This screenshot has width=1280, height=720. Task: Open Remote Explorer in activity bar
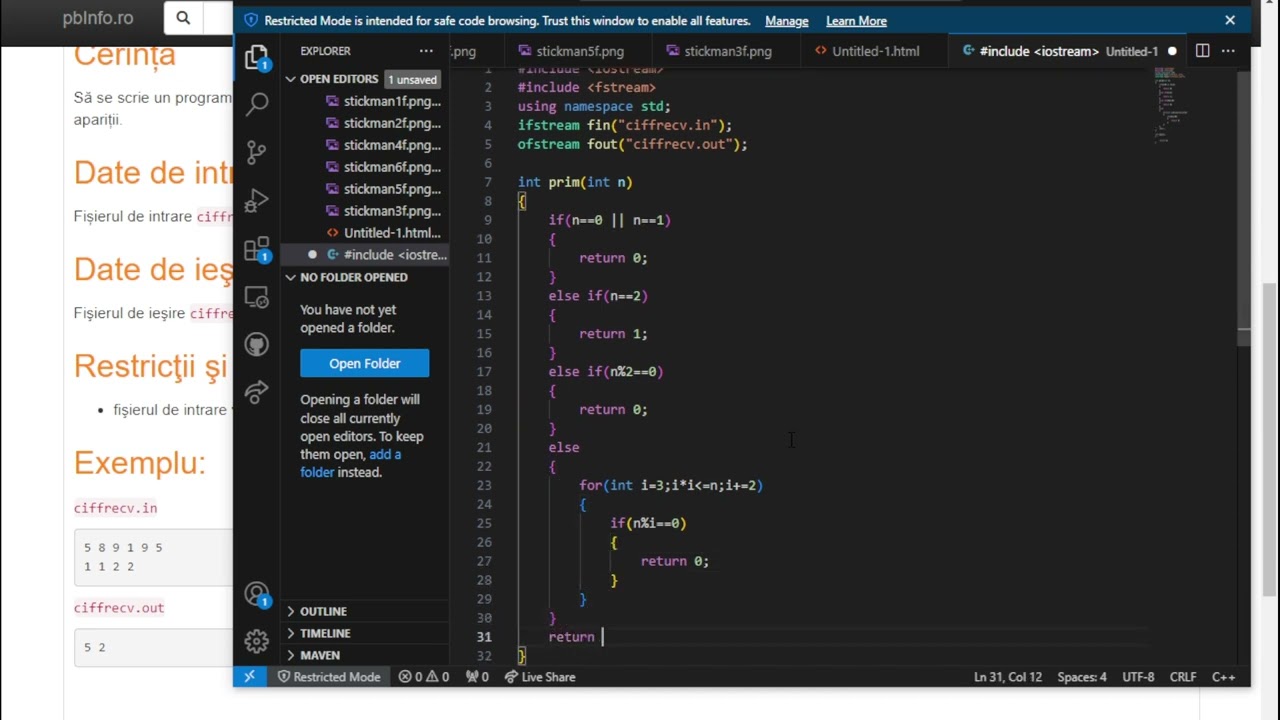257,297
